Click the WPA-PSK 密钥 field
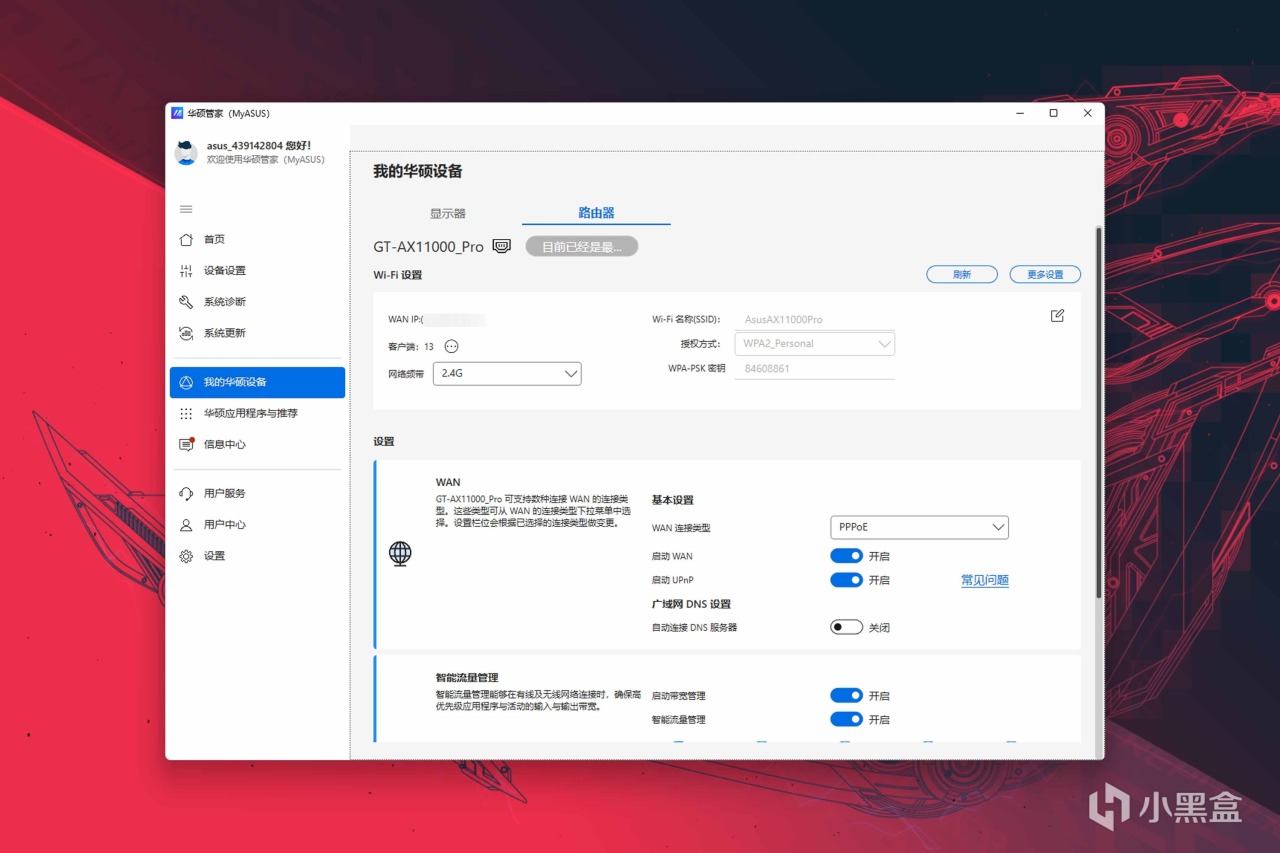1280x853 pixels. (814, 368)
